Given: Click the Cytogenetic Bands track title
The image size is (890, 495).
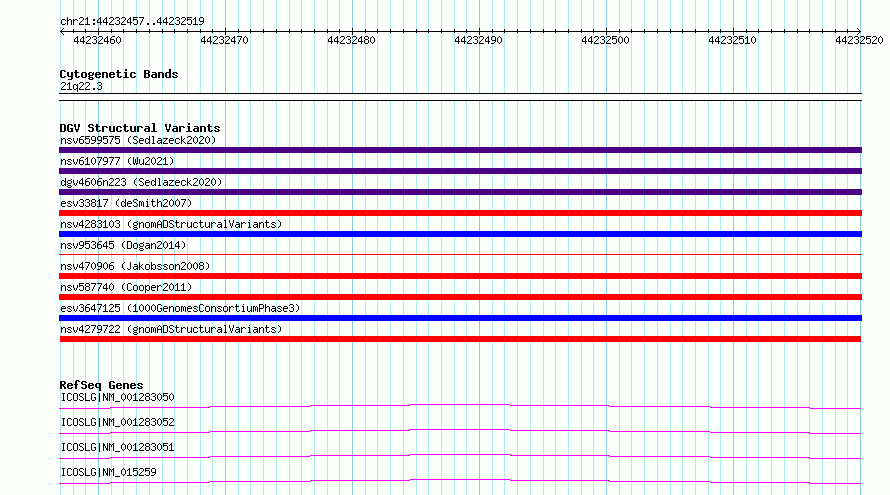Looking at the screenshot, I should pos(119,74).
